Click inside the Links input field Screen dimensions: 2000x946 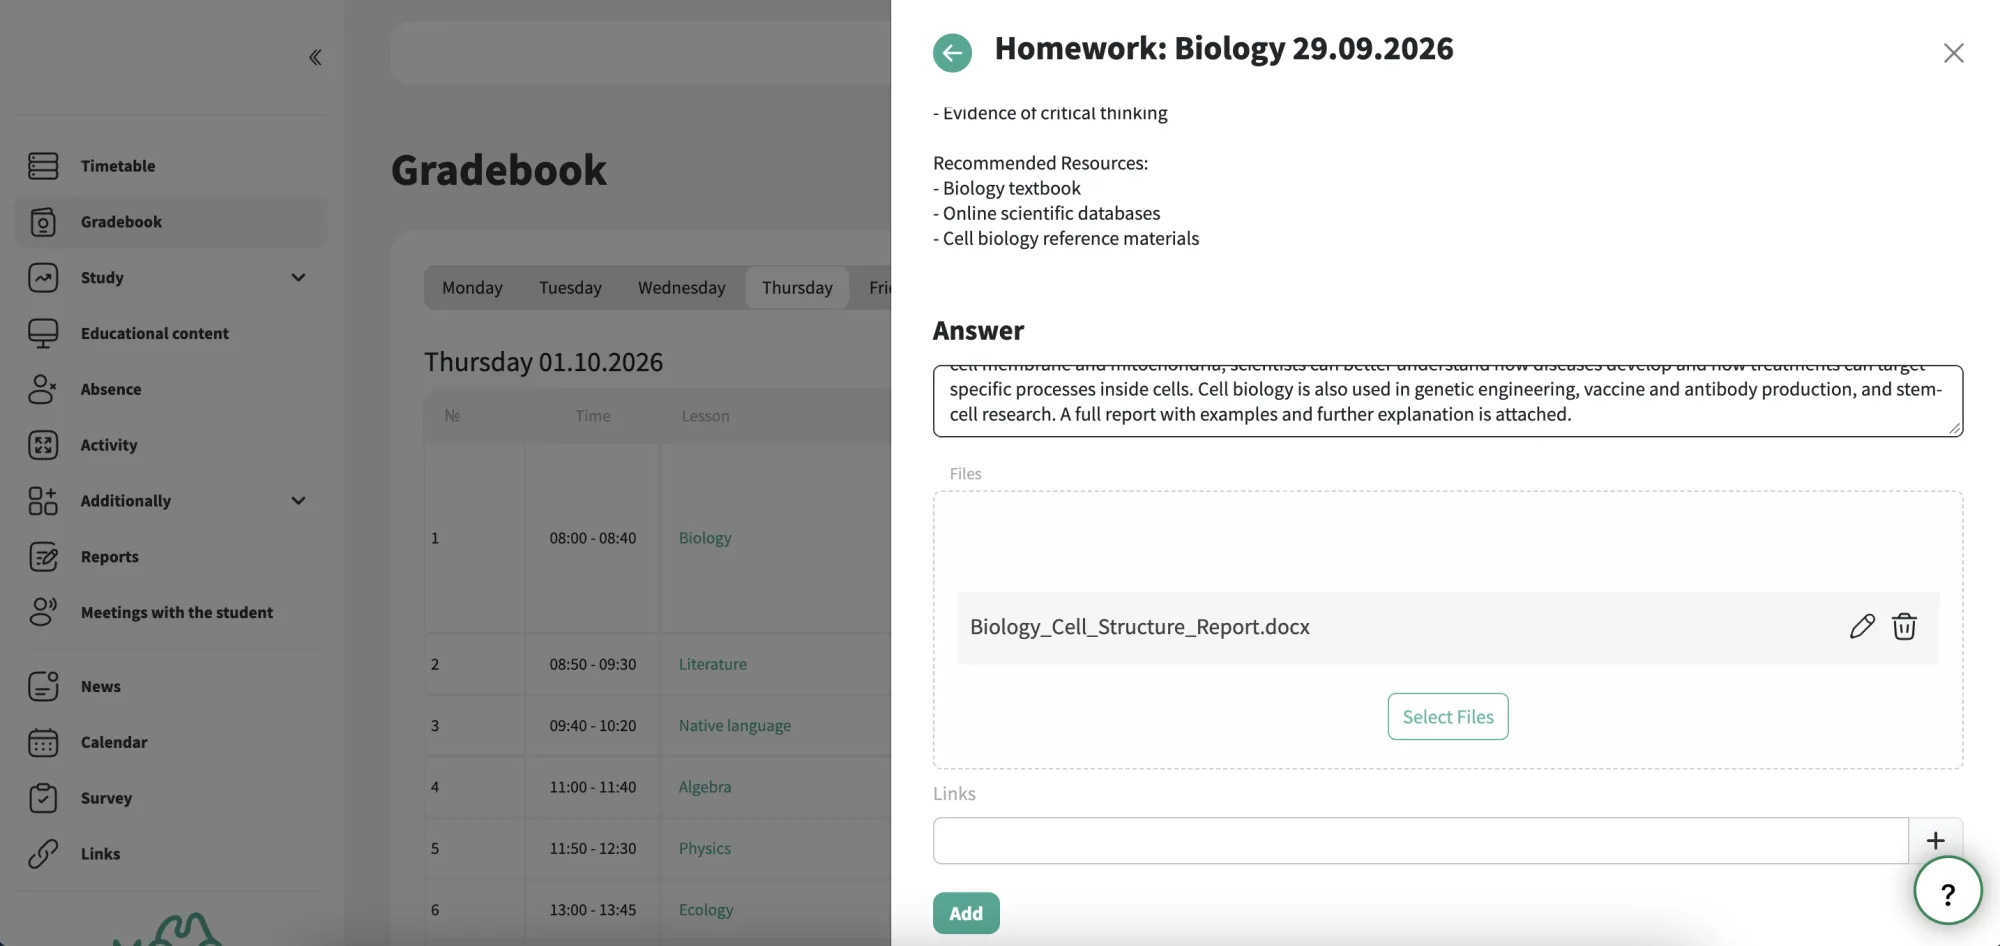coord(1421,841)
